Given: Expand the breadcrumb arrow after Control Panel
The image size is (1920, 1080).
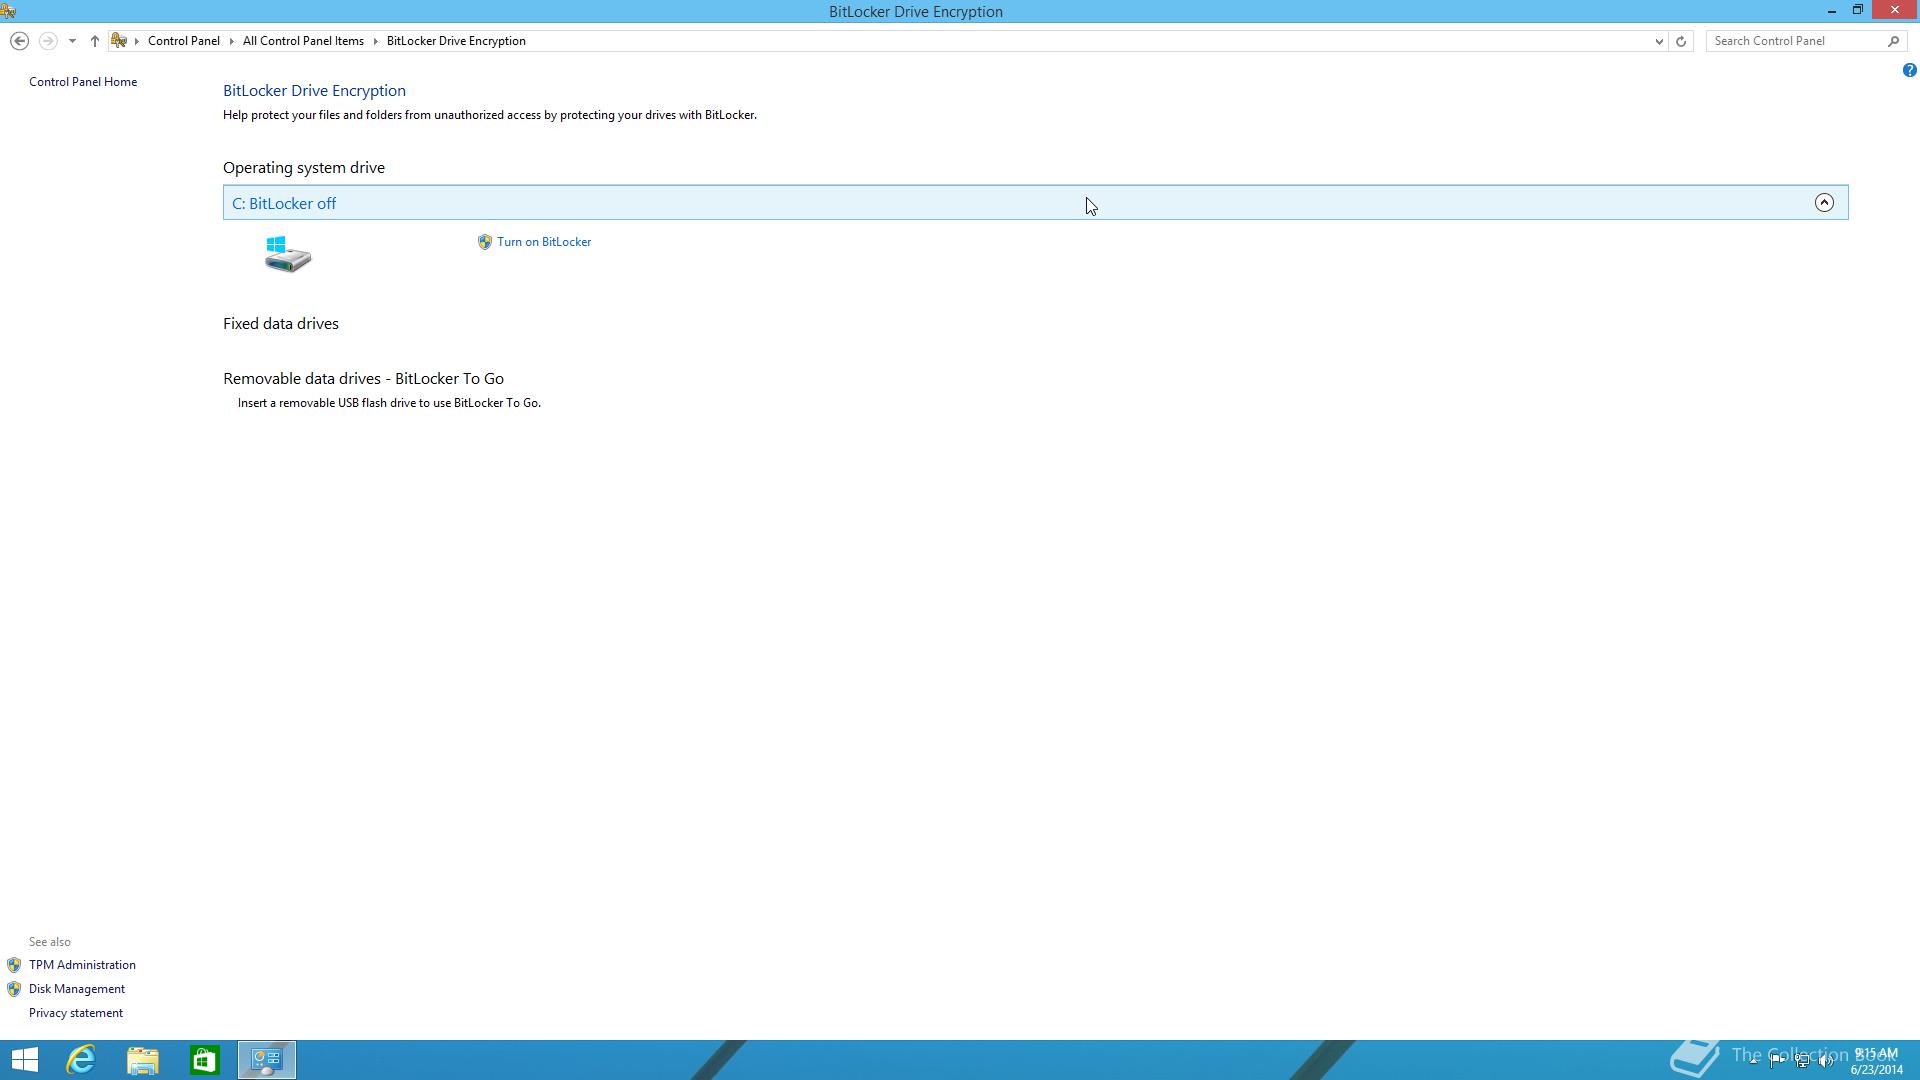Looking at the screenshot, I should (232, 41).
